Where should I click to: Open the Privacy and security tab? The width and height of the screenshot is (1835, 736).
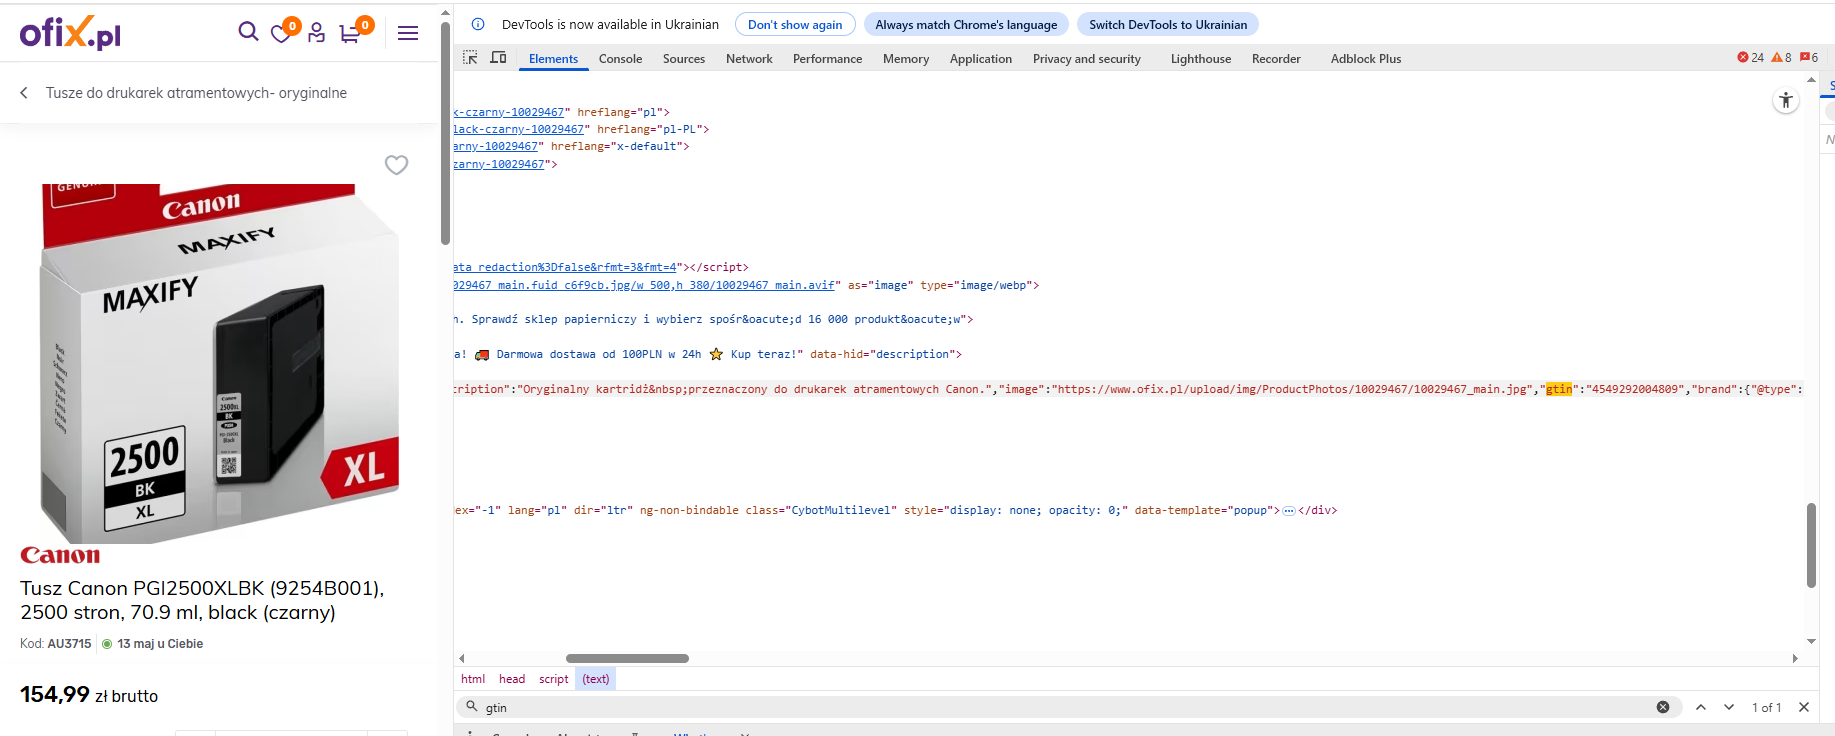(x=1087, y=59)
